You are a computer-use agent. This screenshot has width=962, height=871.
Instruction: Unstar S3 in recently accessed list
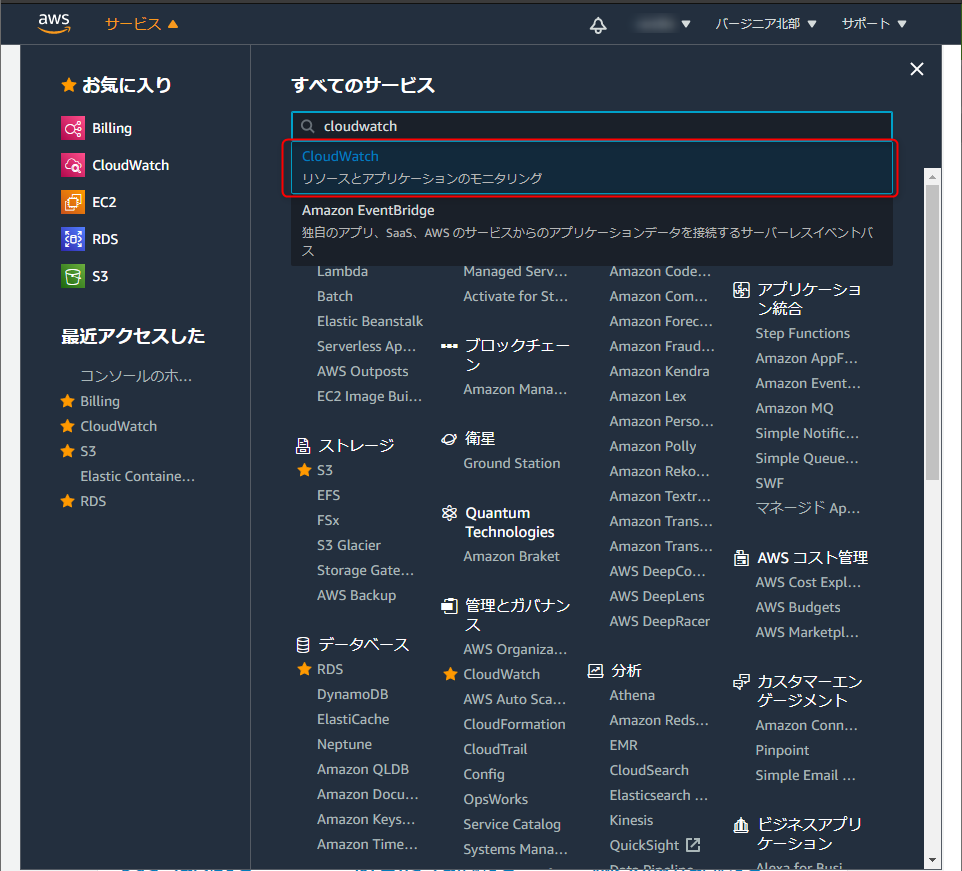tap(67, 451)
